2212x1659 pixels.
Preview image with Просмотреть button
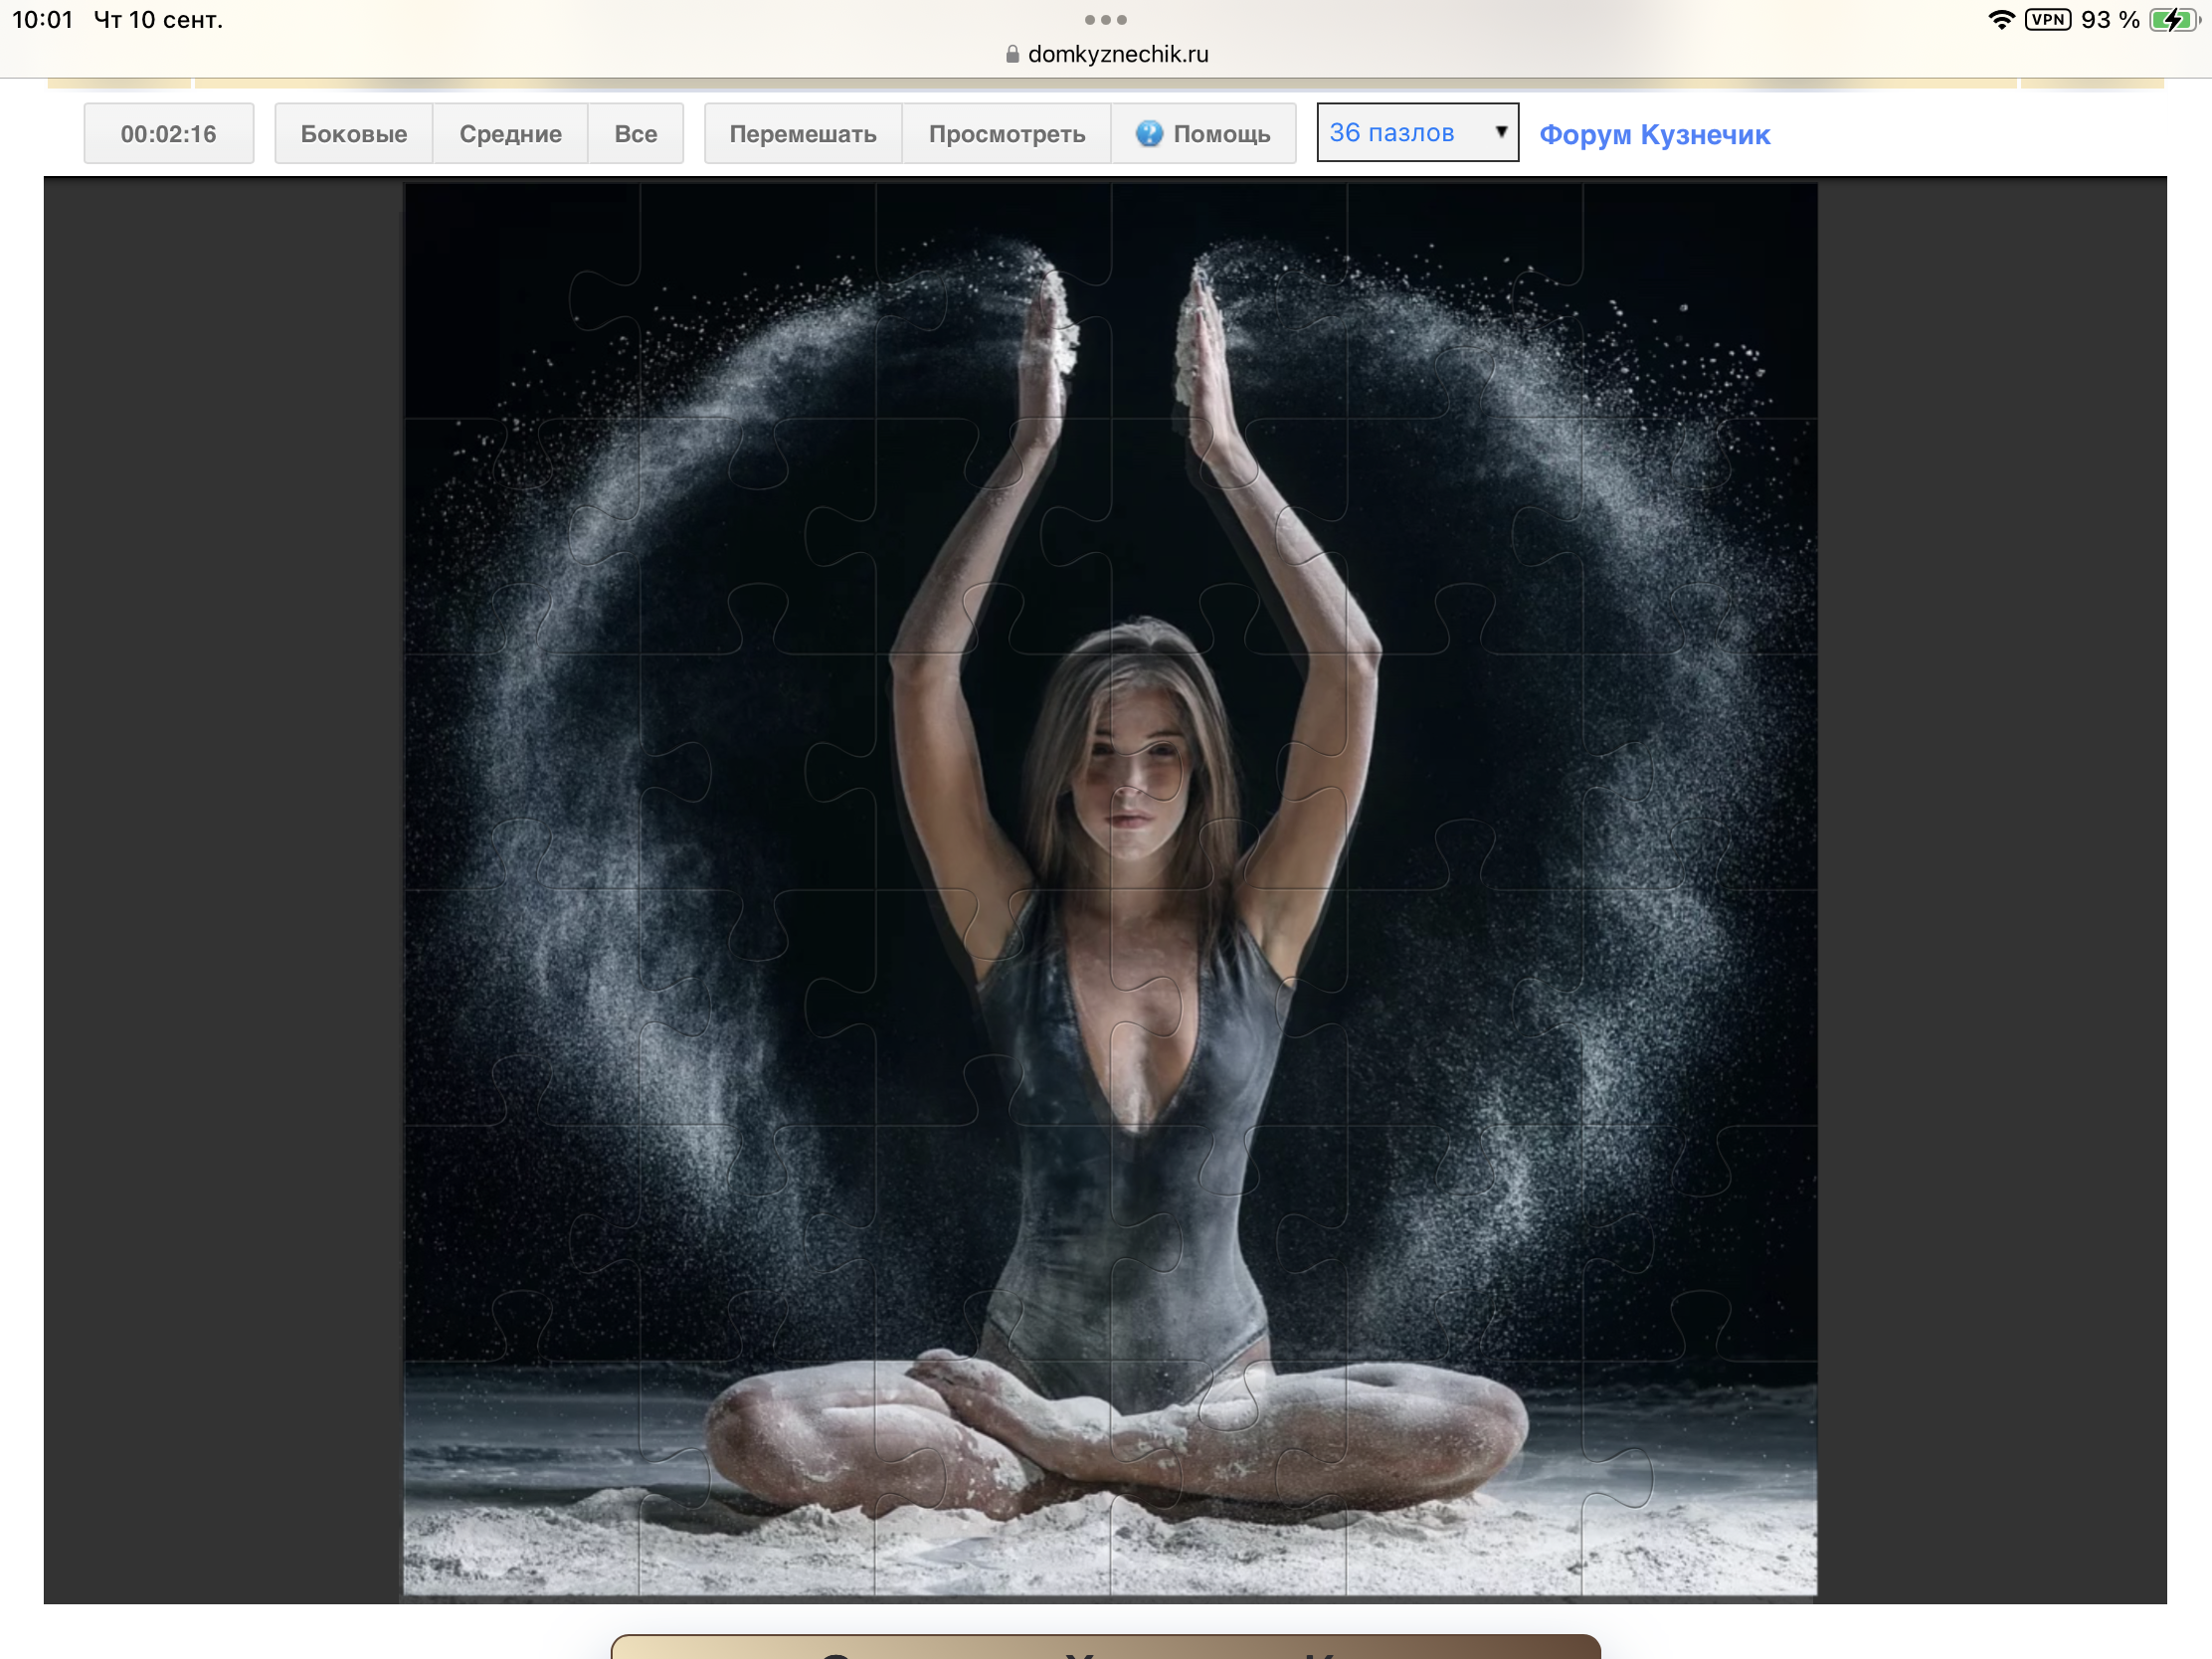coord(1007,133)
